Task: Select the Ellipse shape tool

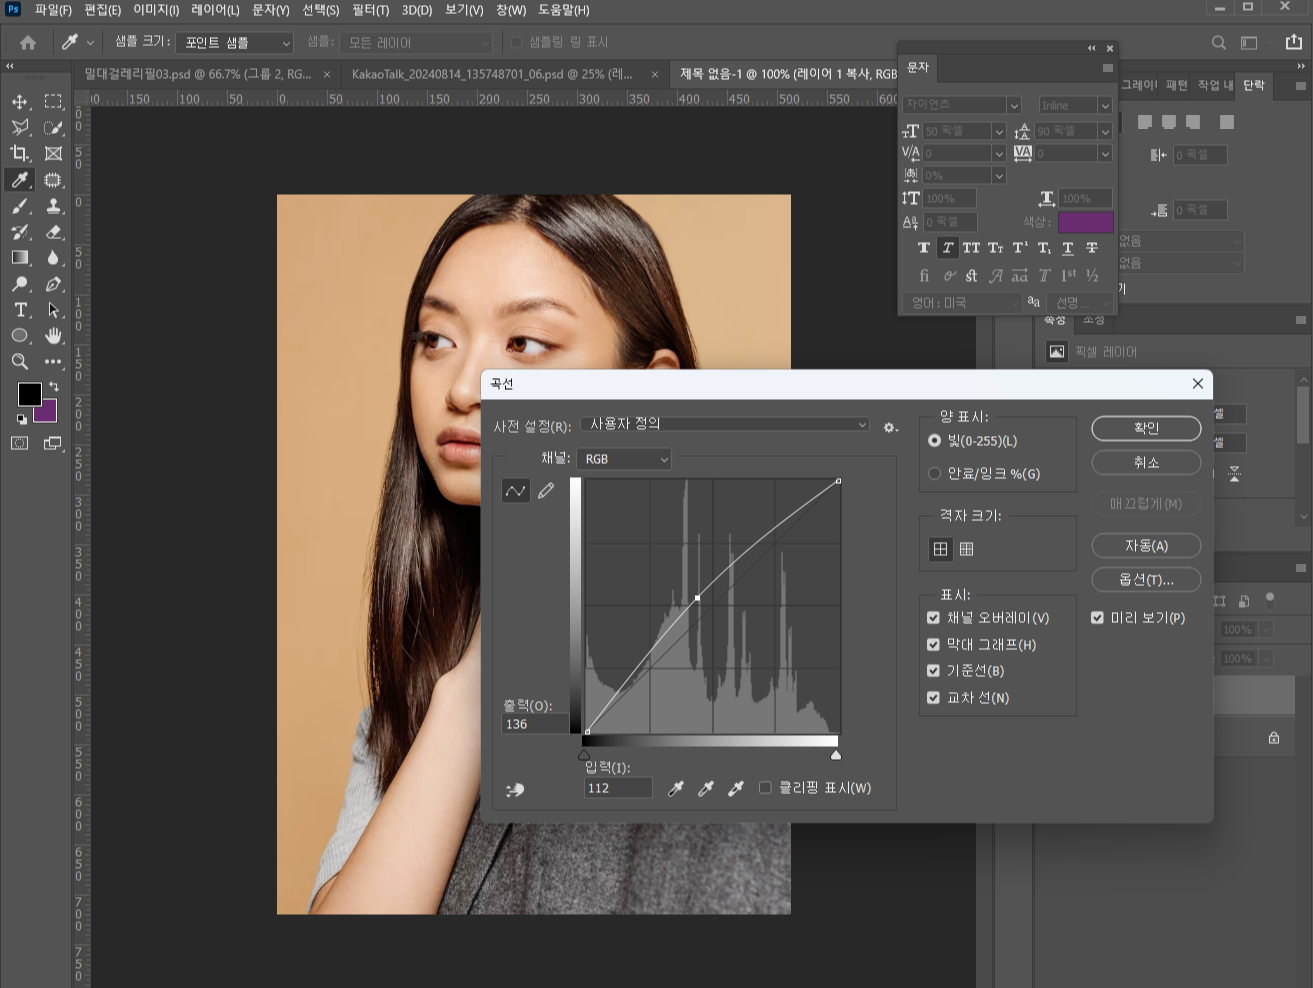Action: [x=20, y=336]
